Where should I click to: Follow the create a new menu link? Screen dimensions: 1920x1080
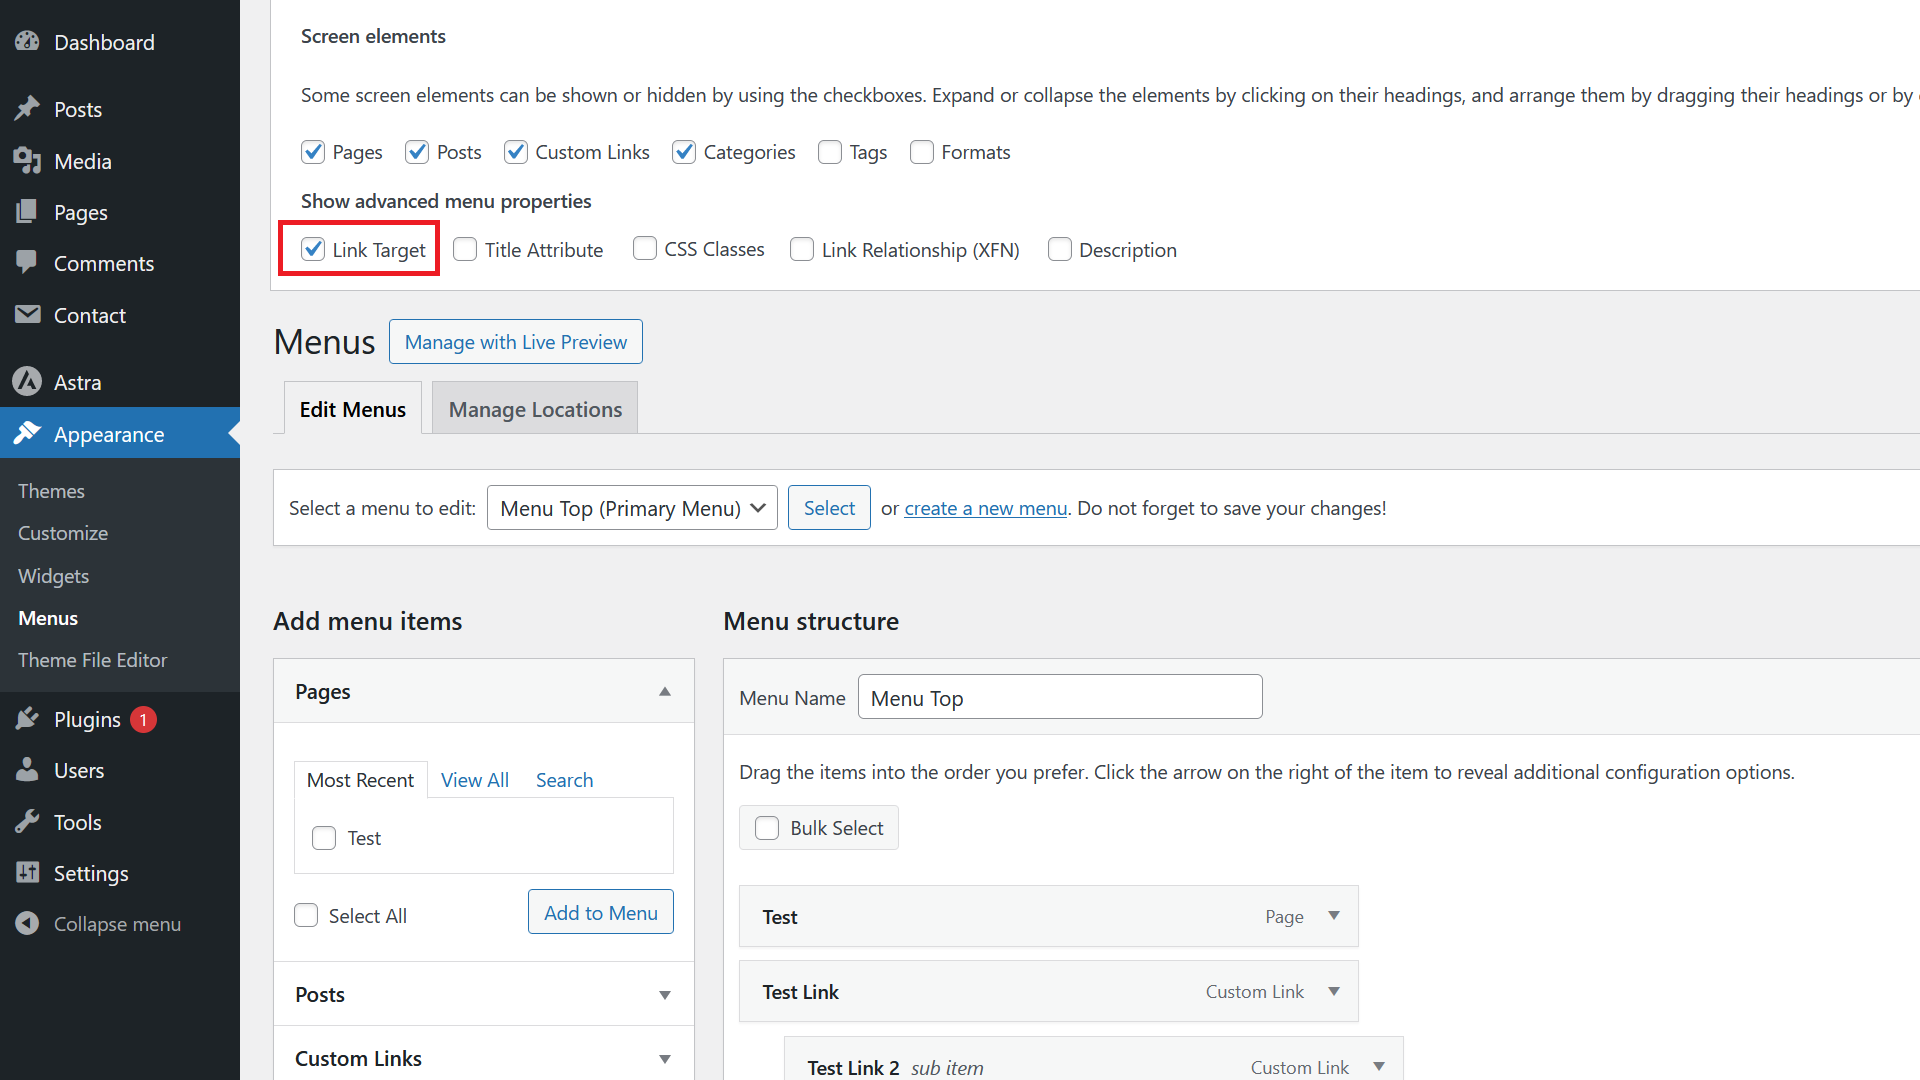pos(986,508)
